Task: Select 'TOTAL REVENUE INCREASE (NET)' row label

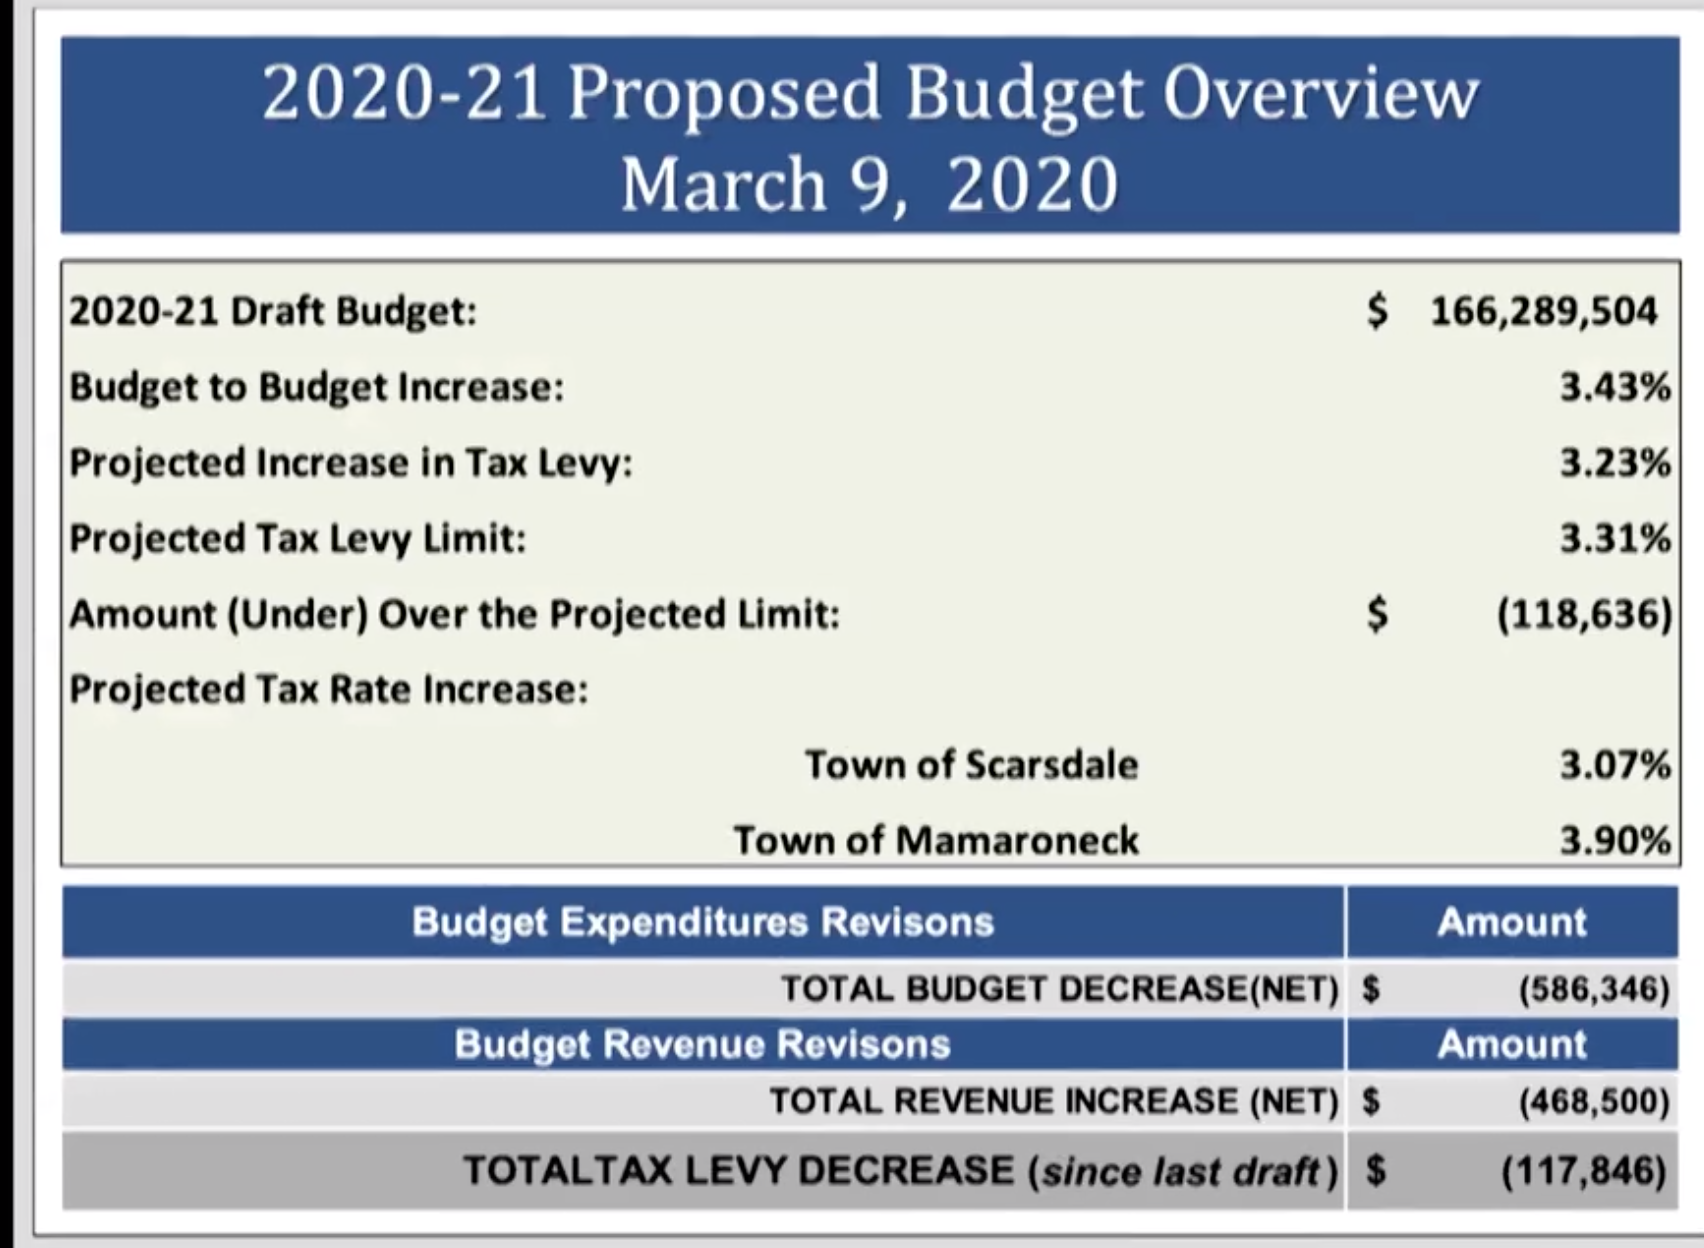Action: coord(1053,1102)
